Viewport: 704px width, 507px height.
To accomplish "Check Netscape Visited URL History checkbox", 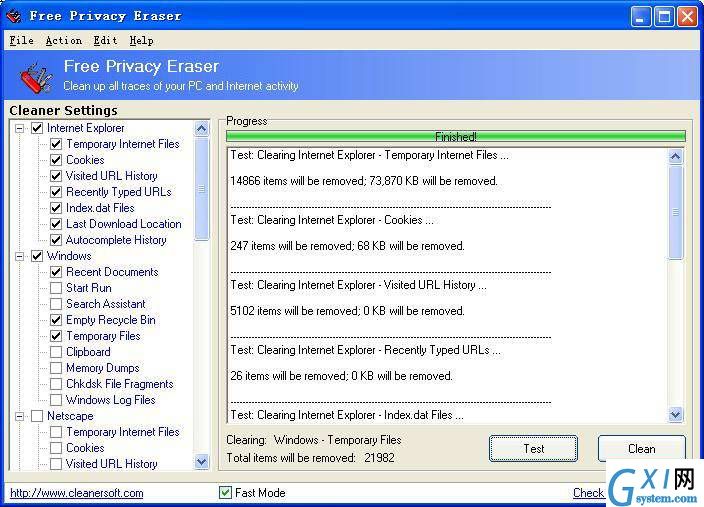I will pyautogui.click(x=56, y=464).
